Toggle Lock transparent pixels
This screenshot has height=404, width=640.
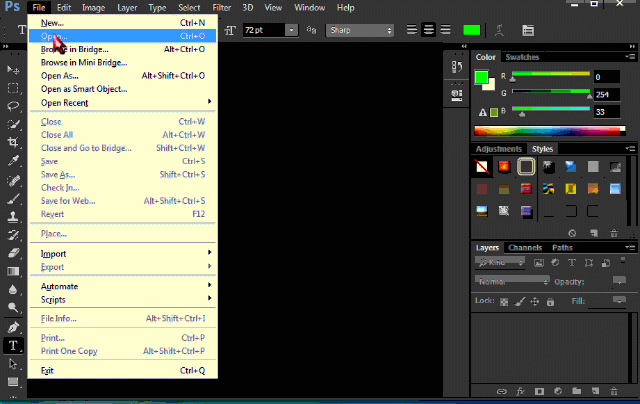504,302
